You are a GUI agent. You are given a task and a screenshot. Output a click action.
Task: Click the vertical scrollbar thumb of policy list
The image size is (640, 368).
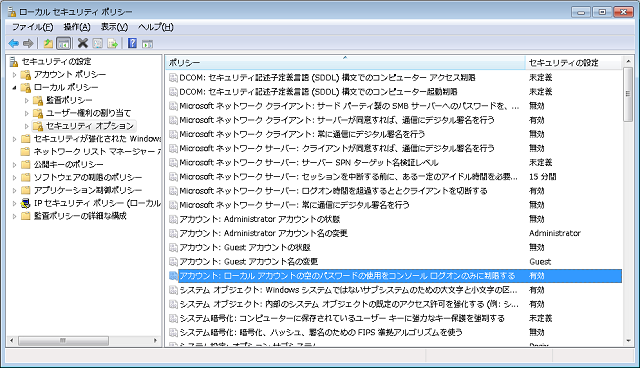click(x=628, y=94)
